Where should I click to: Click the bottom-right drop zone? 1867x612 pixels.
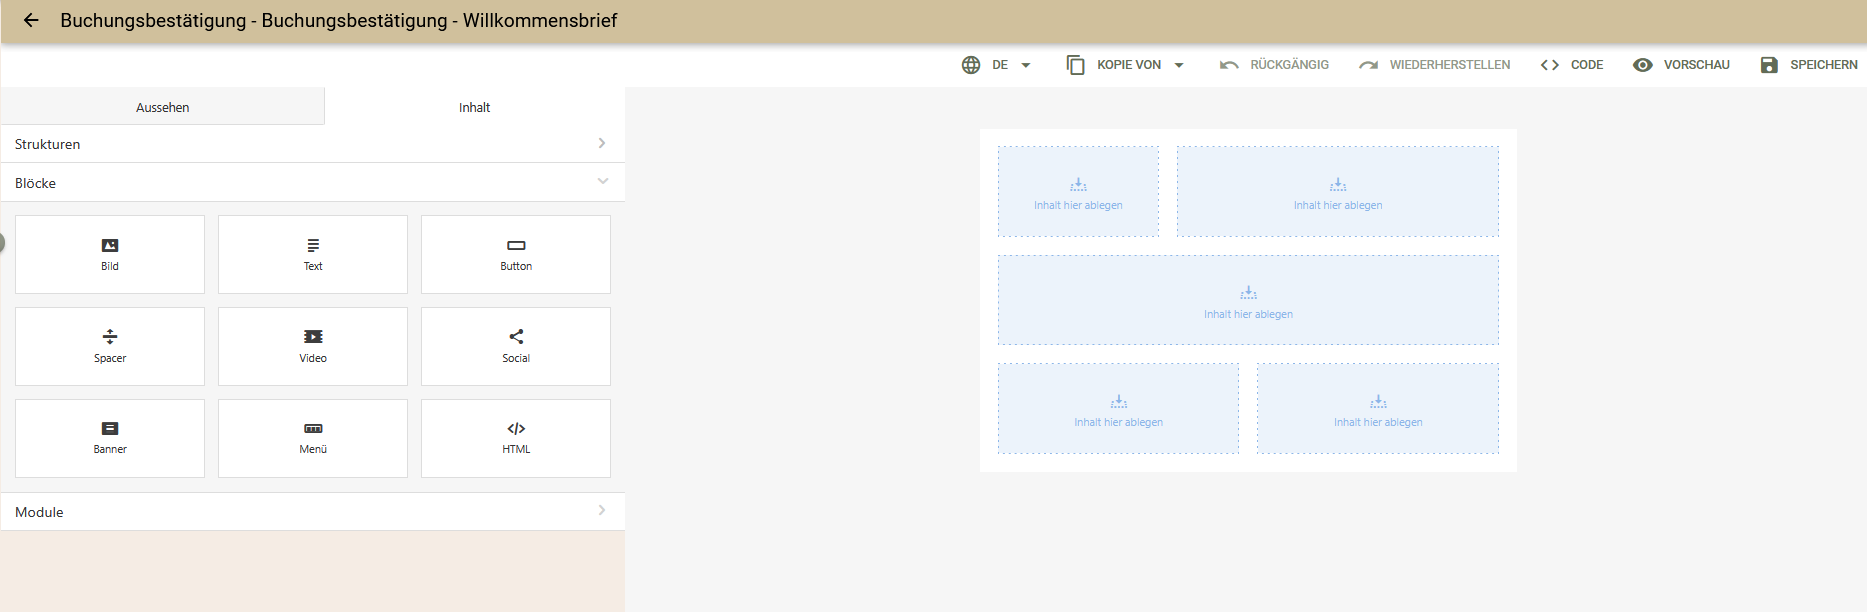coord(1378,409)
